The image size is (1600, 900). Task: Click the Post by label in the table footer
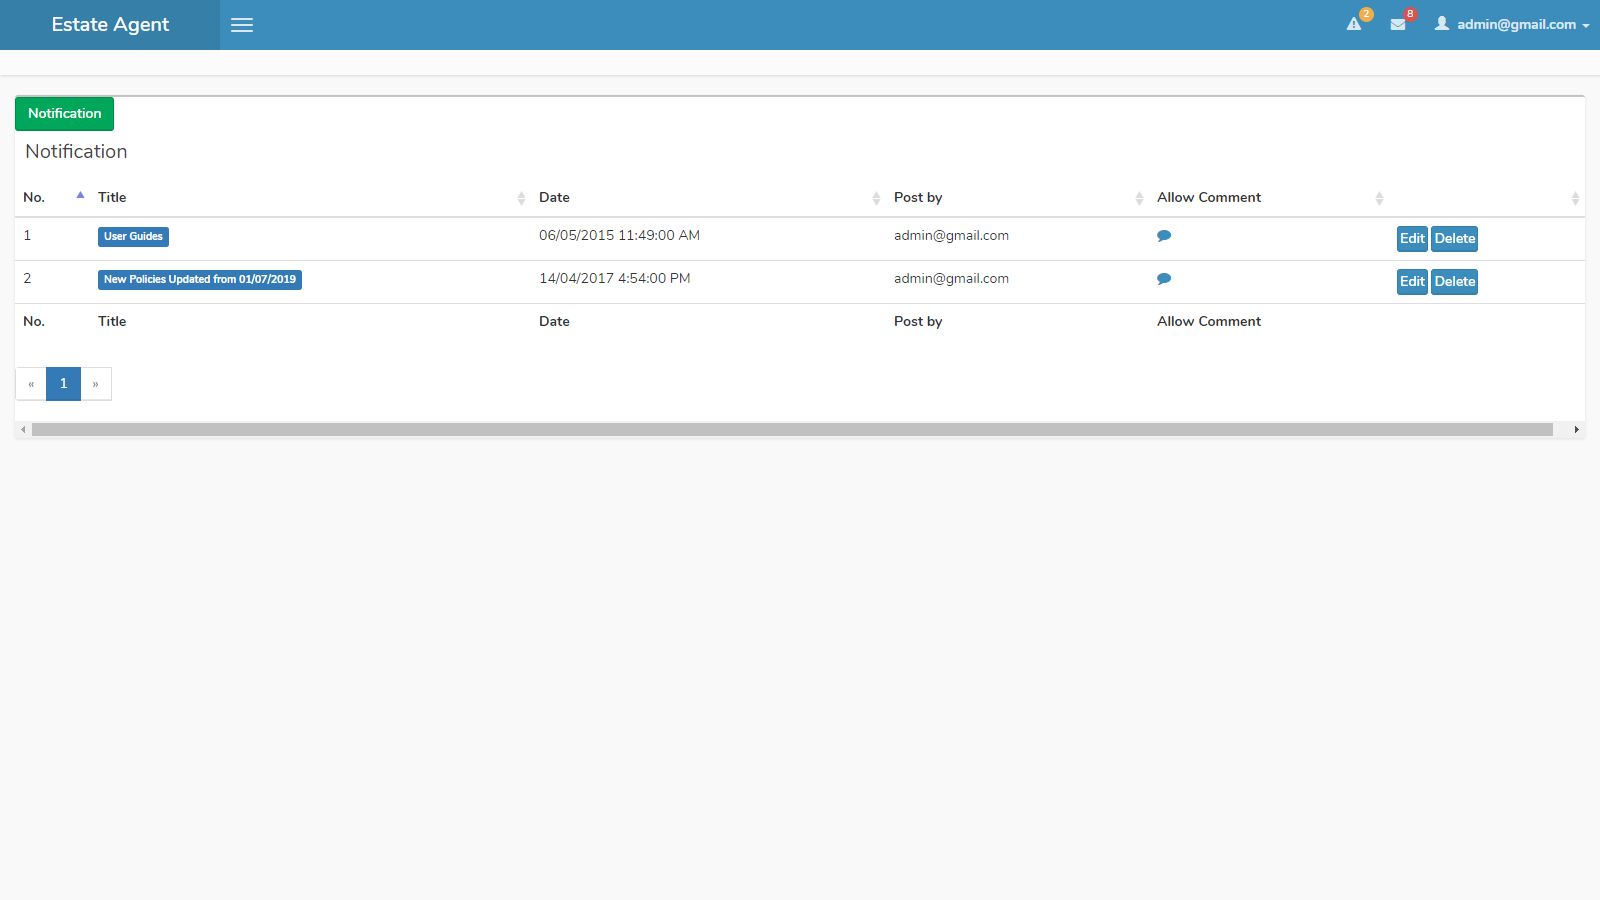[x=918, y=322]
